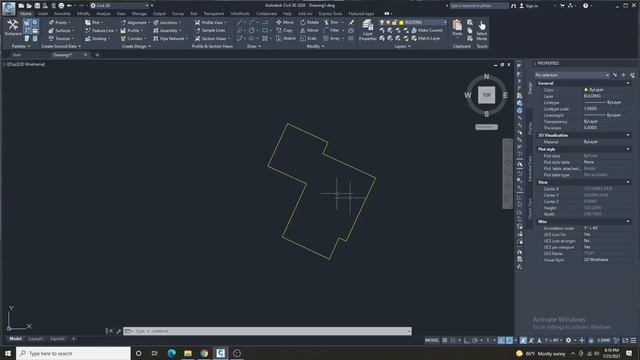640x360 pixels.
Task: Add a new drawing tab with plus
Action: click(x=97, y=55)
